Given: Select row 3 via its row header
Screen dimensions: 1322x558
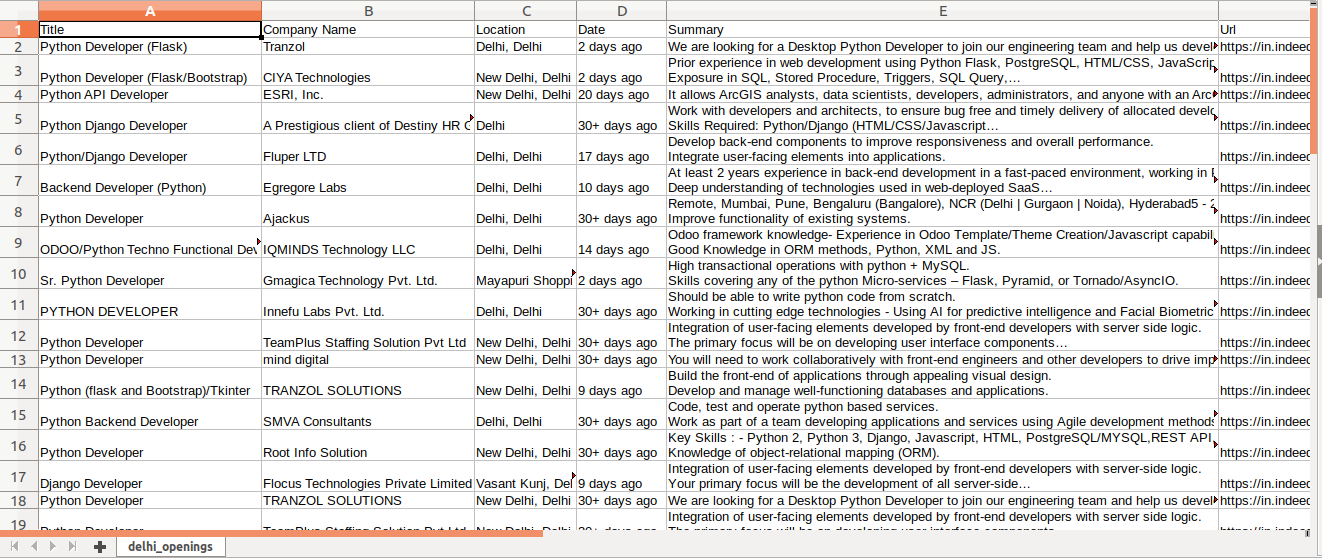Looking at the screenshot, I should pyautogui.click(x=19, y=70).
